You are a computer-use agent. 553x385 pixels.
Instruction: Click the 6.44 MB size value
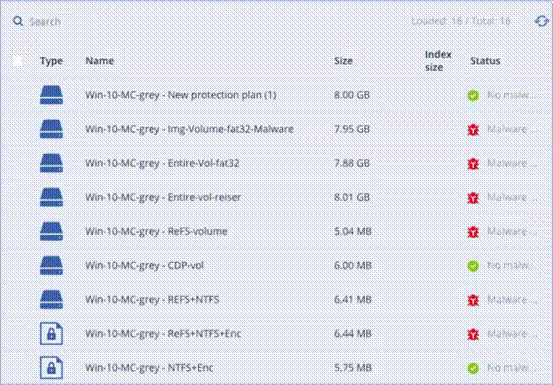pos(353,334)
